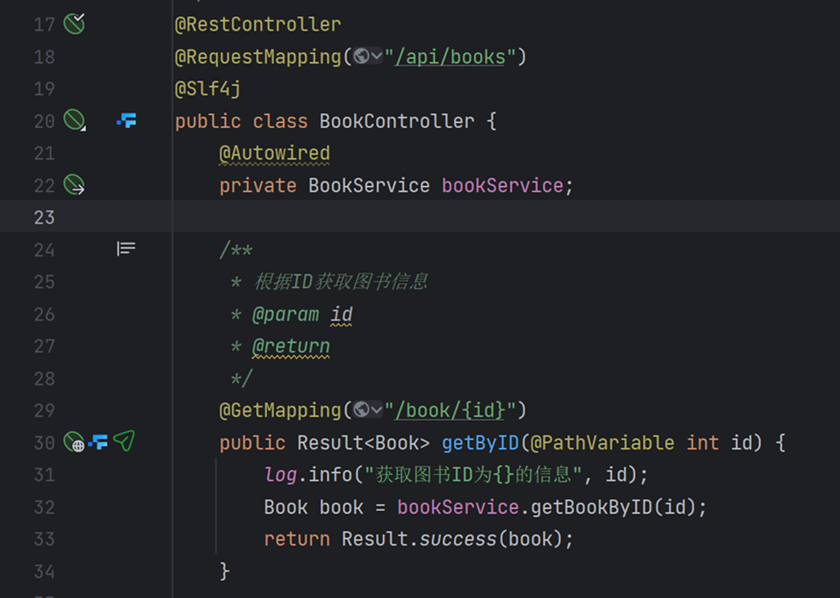Click the @Autowired annotation

(x=274, y=153)
